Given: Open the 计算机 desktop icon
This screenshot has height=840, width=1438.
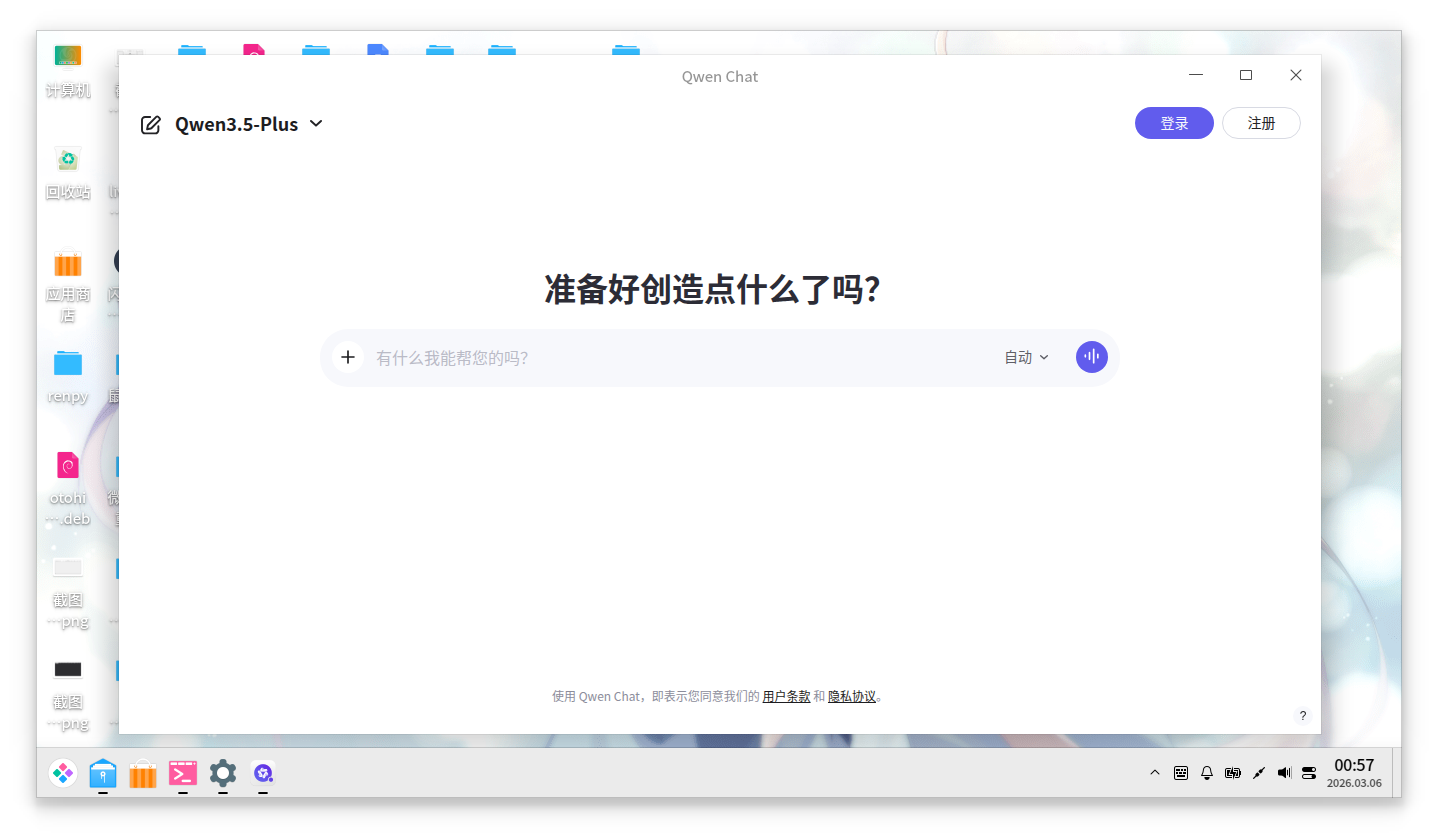Looking at the screenshot, I should [68, 70].
